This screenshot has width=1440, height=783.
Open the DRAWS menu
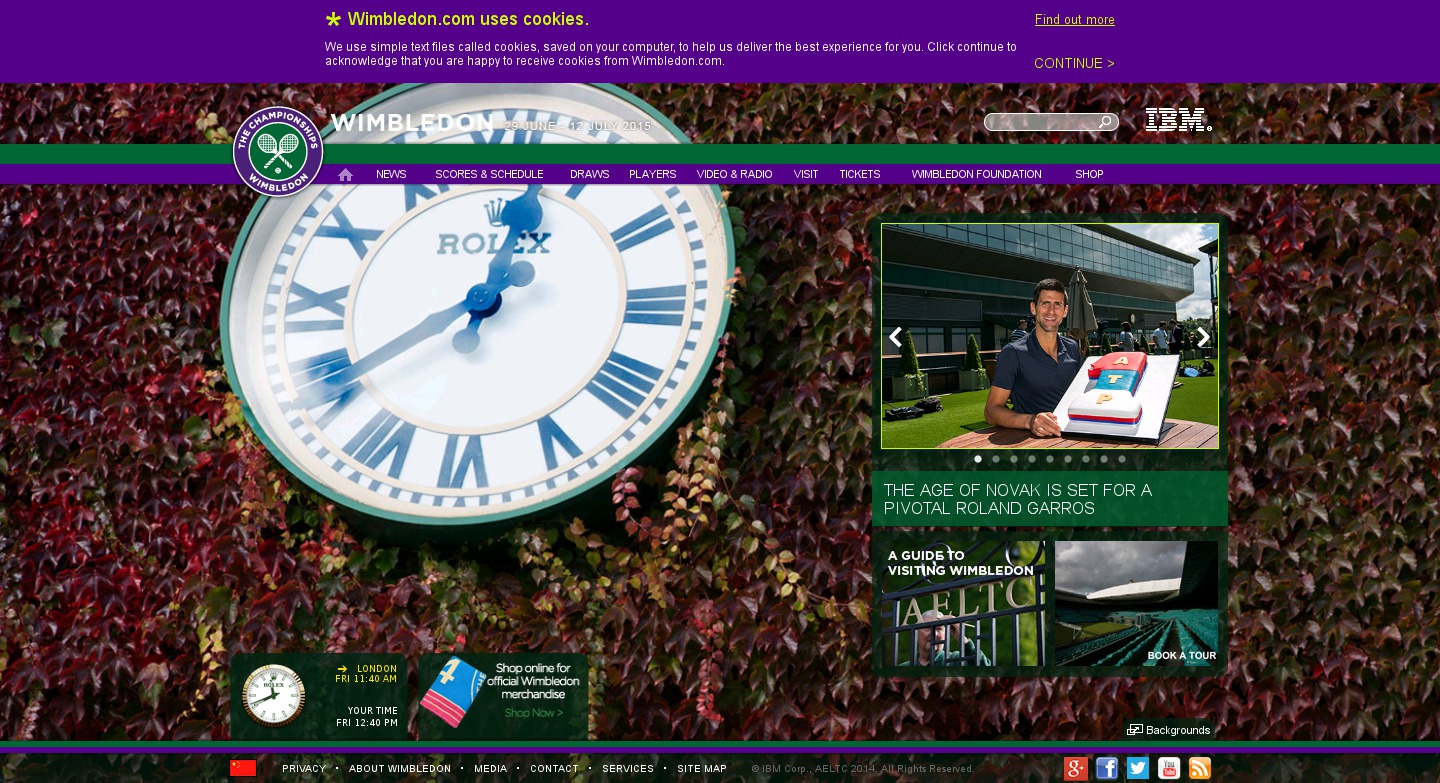tap(590, 174)
